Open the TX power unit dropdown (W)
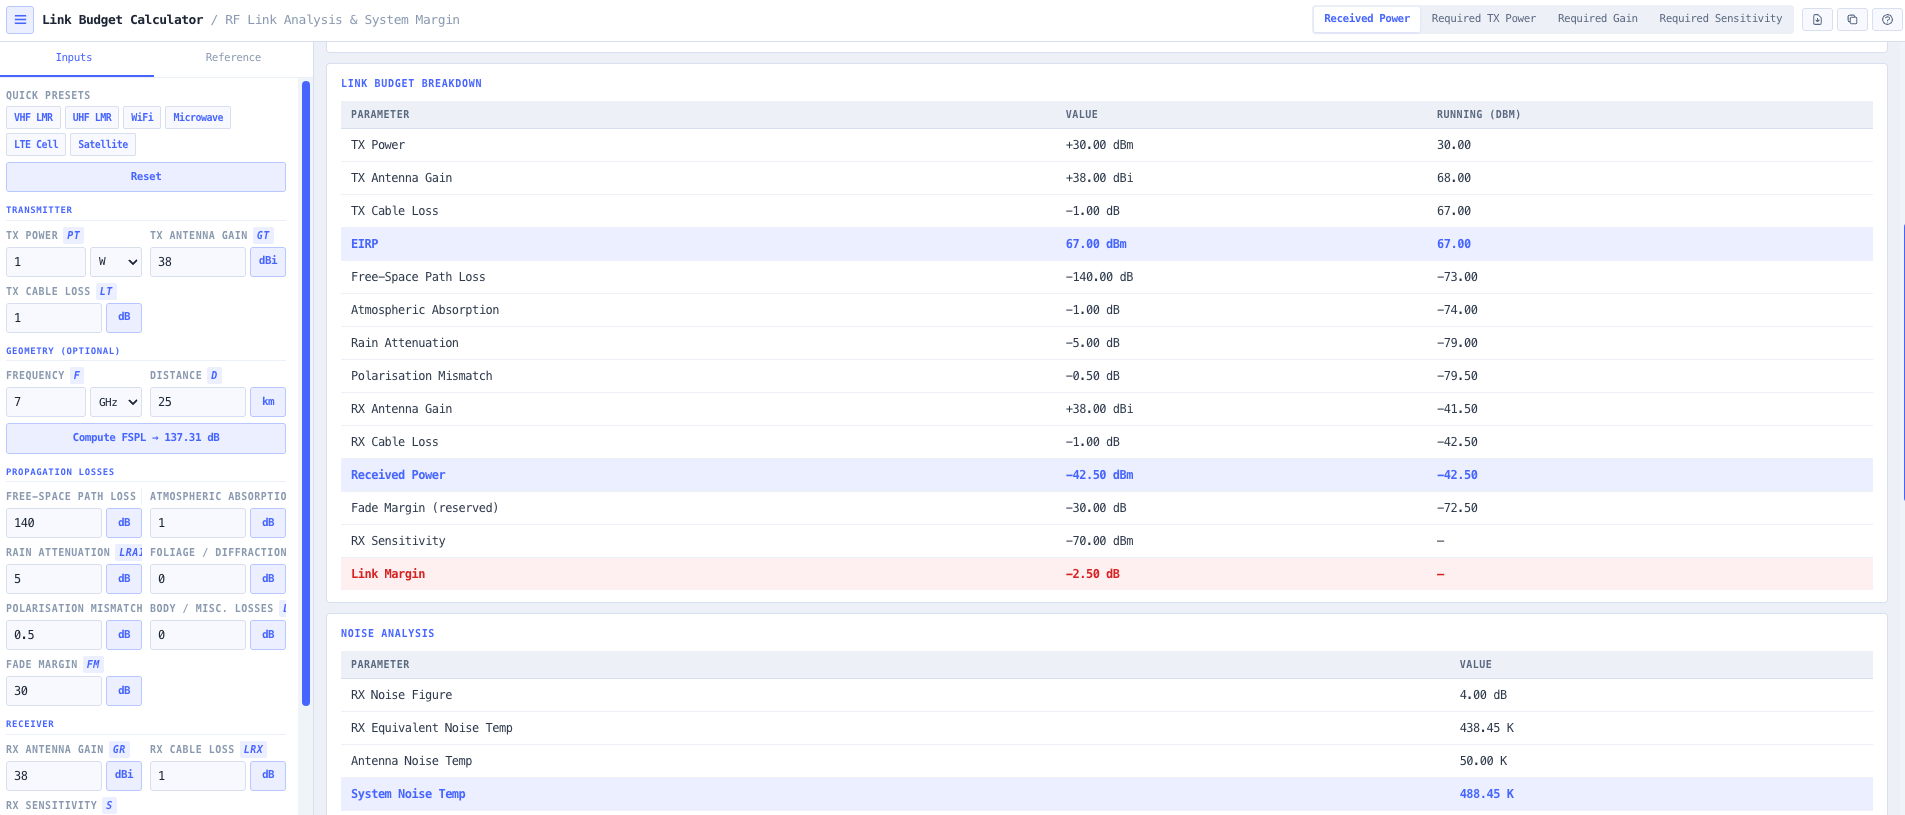1905x815 pixels. [x=116, y=262]
